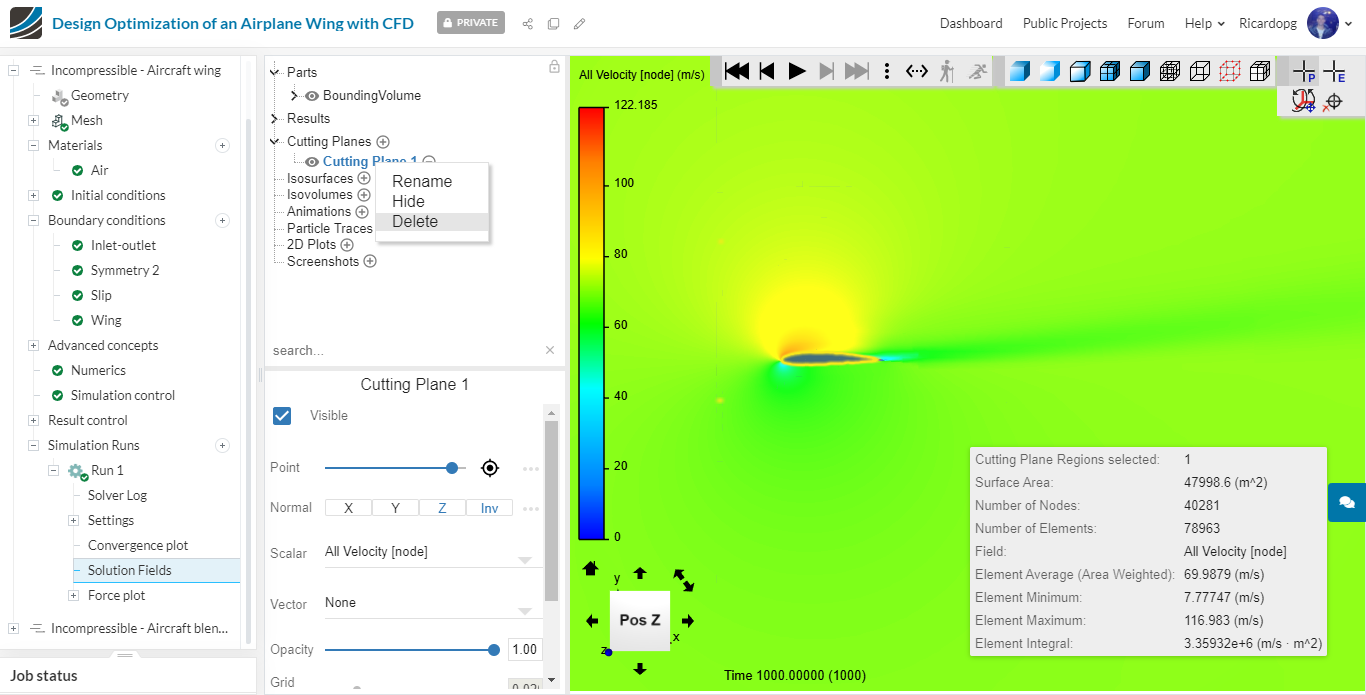
Task: Choose the red points cube render mode
Action: [x=1230, y=71]
